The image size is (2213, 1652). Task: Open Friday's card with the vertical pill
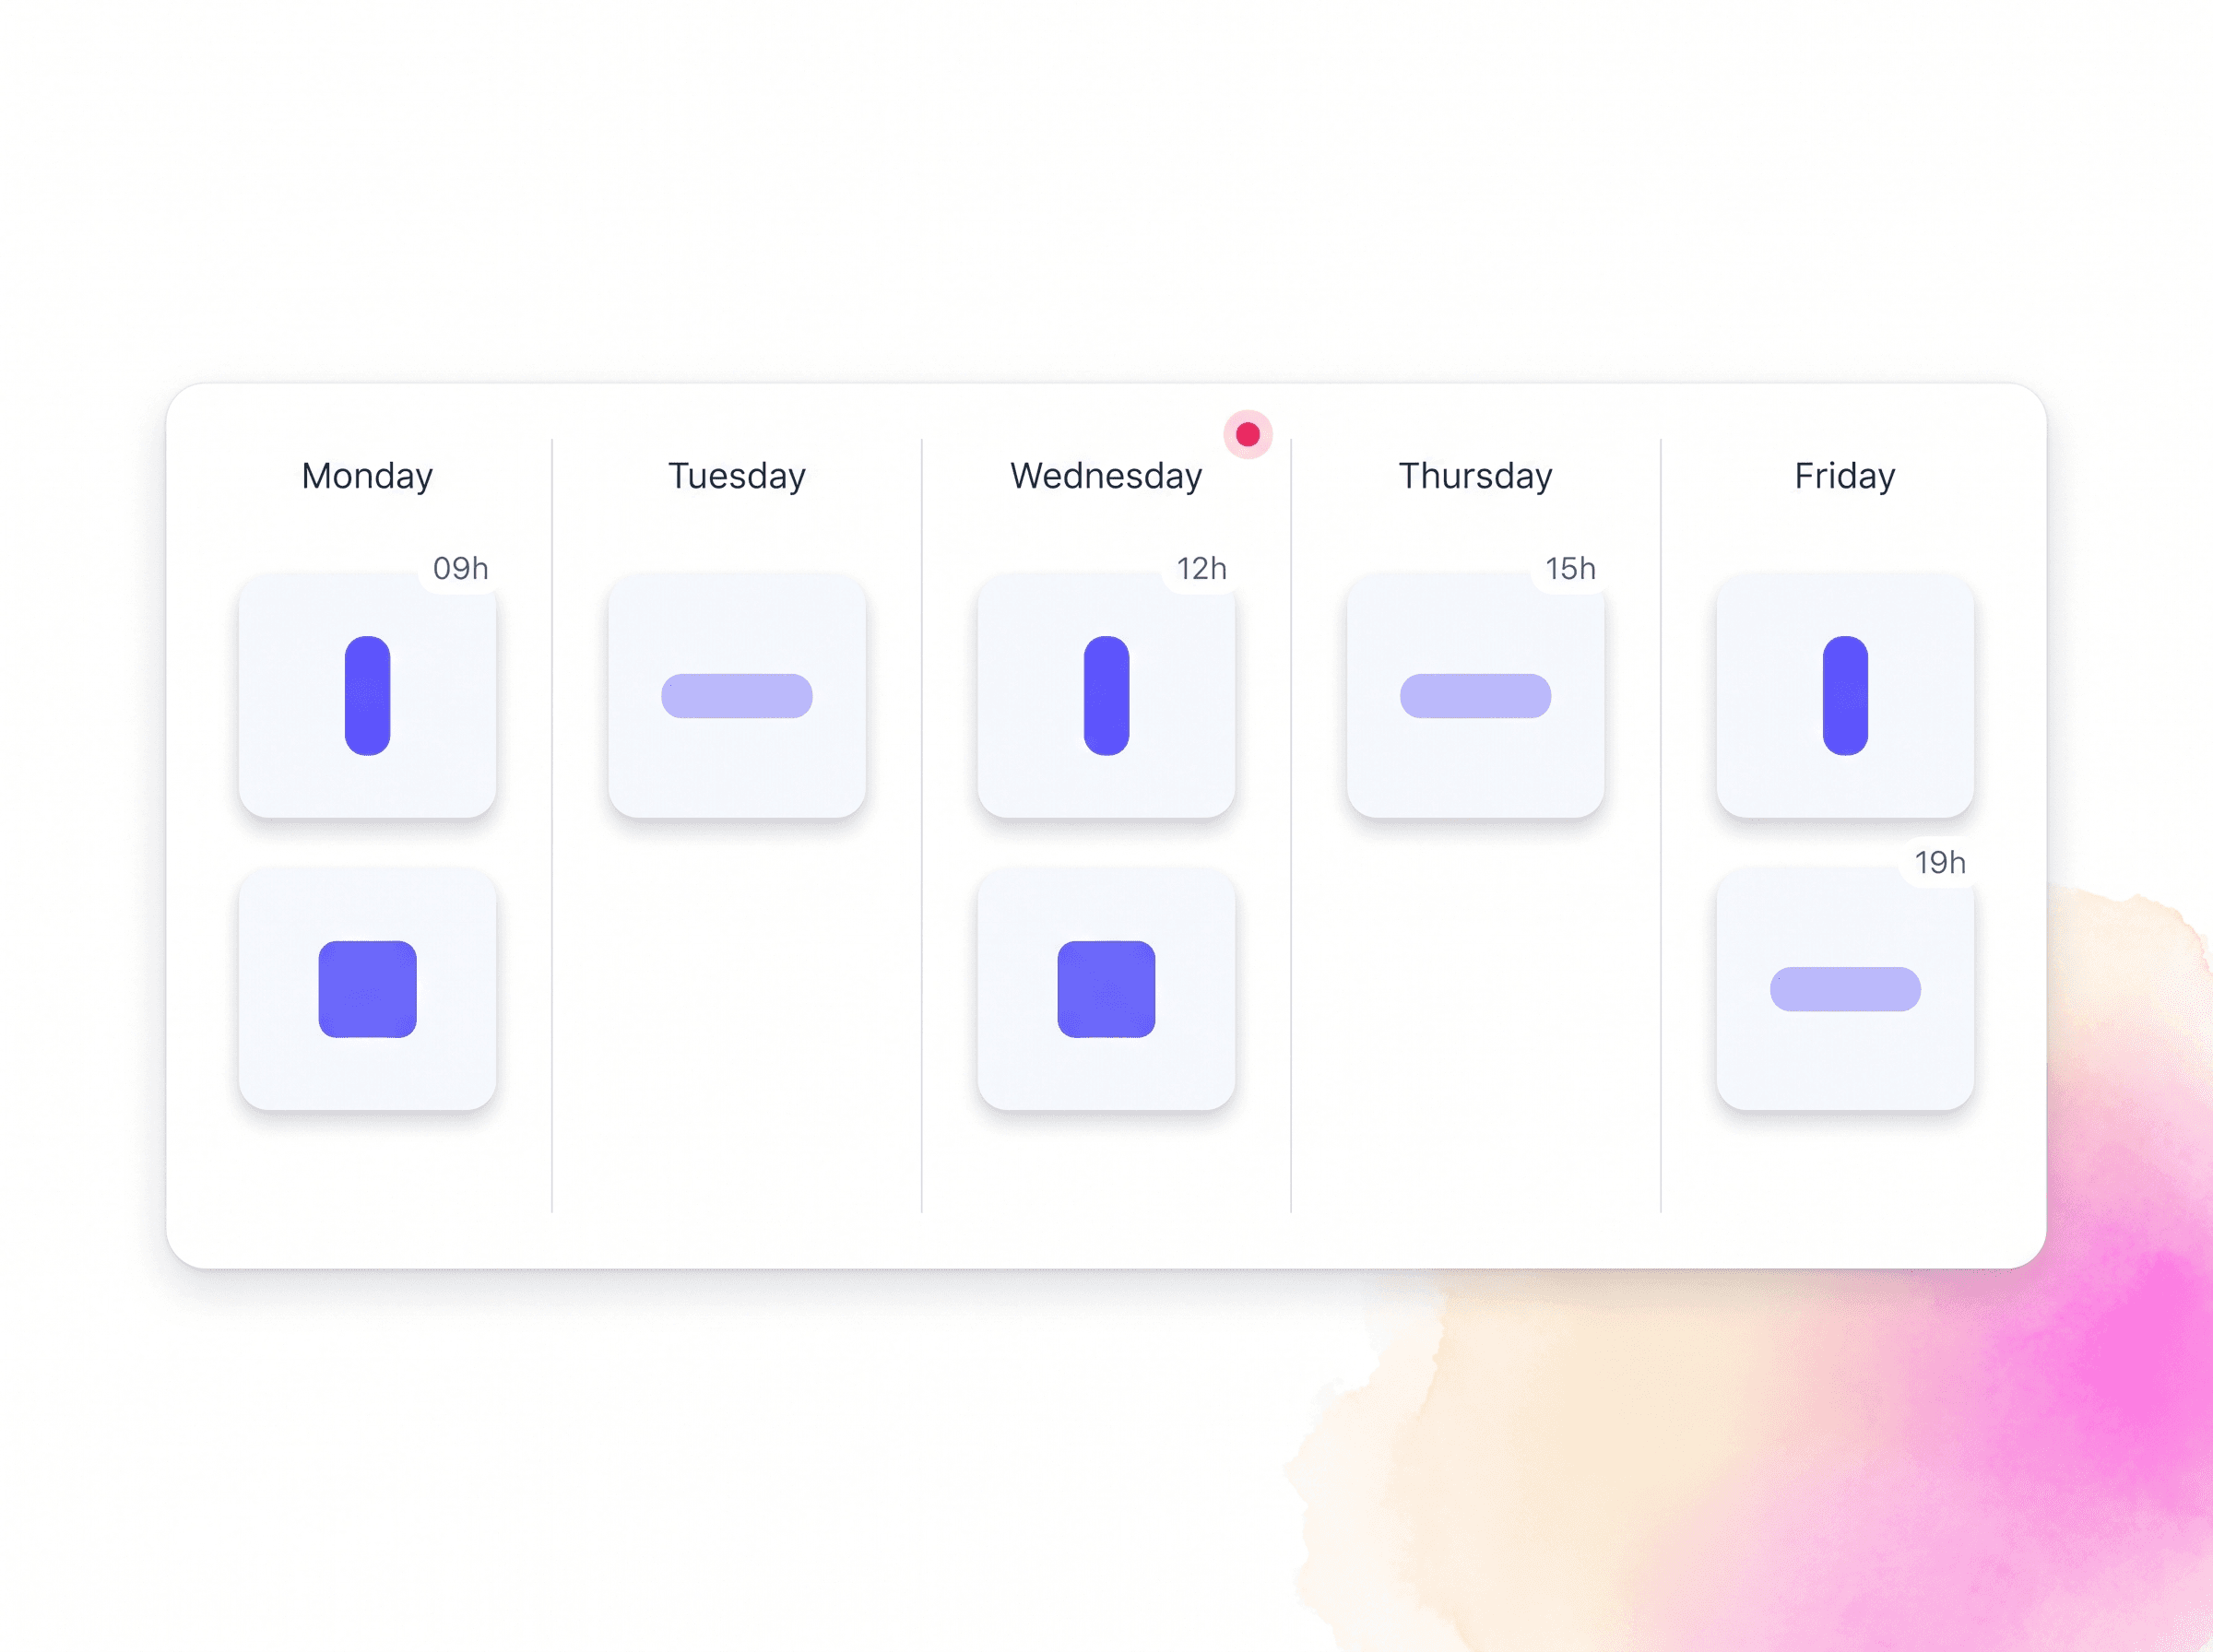click(x=1845, y=696)
